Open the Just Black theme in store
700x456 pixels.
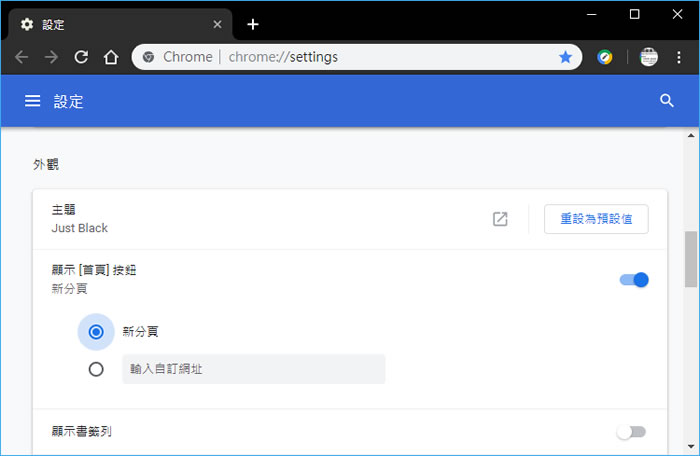500,219
